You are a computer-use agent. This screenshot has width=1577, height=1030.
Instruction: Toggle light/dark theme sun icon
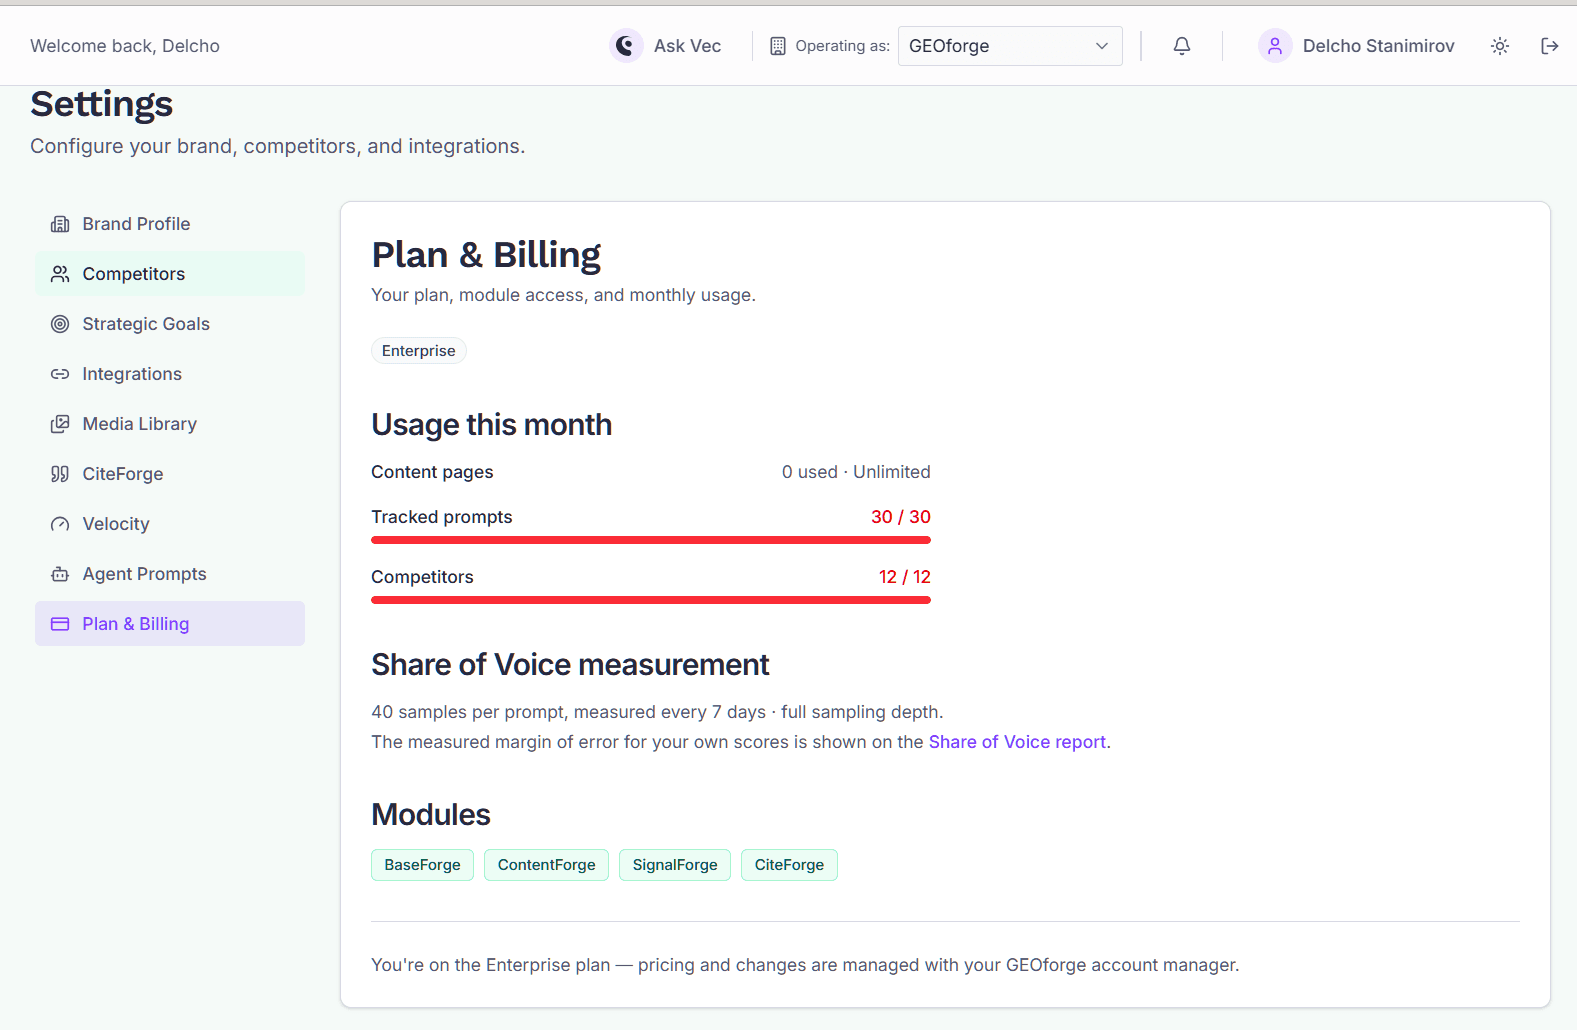coord(1500,46)
